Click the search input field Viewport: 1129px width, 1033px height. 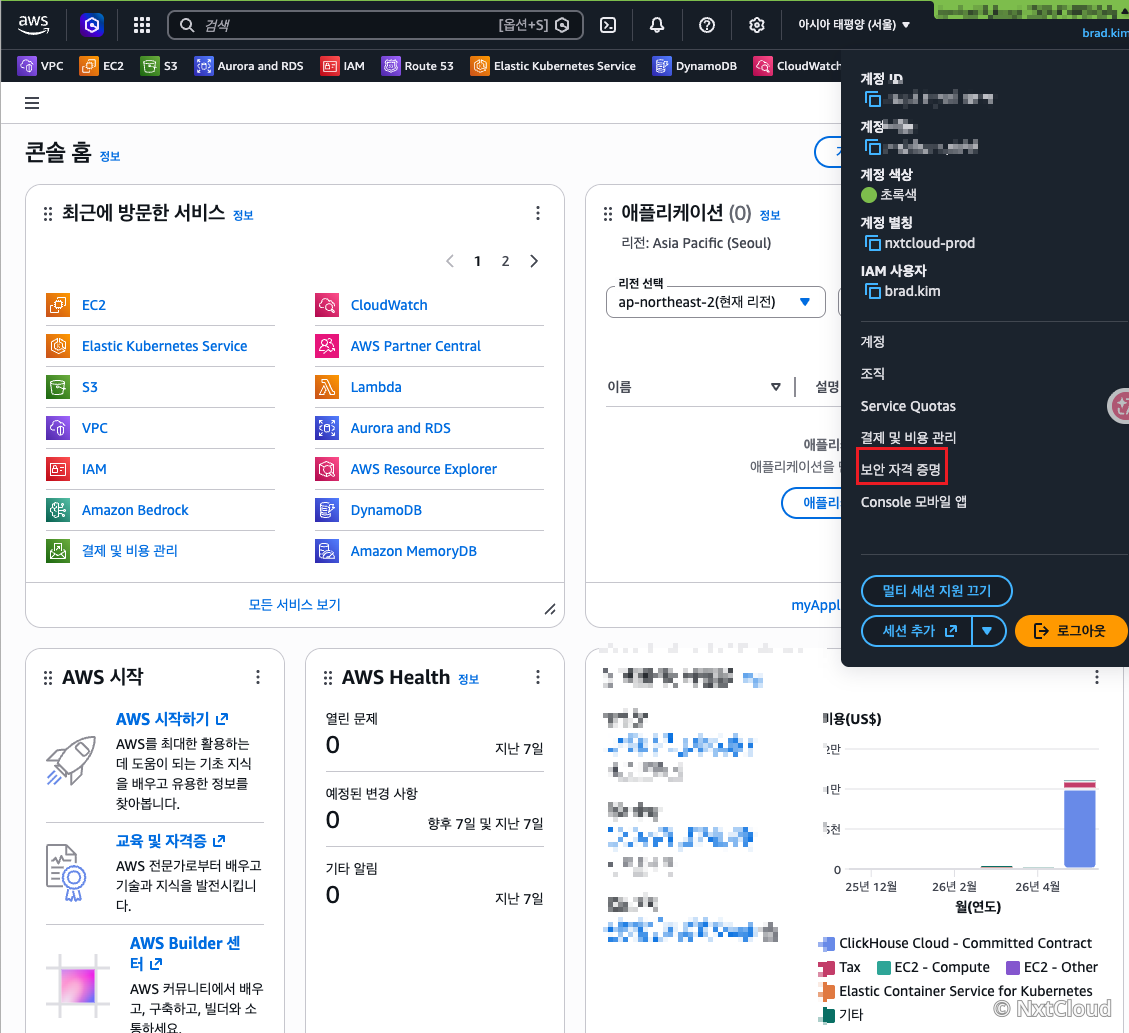[x=375, y=25]
